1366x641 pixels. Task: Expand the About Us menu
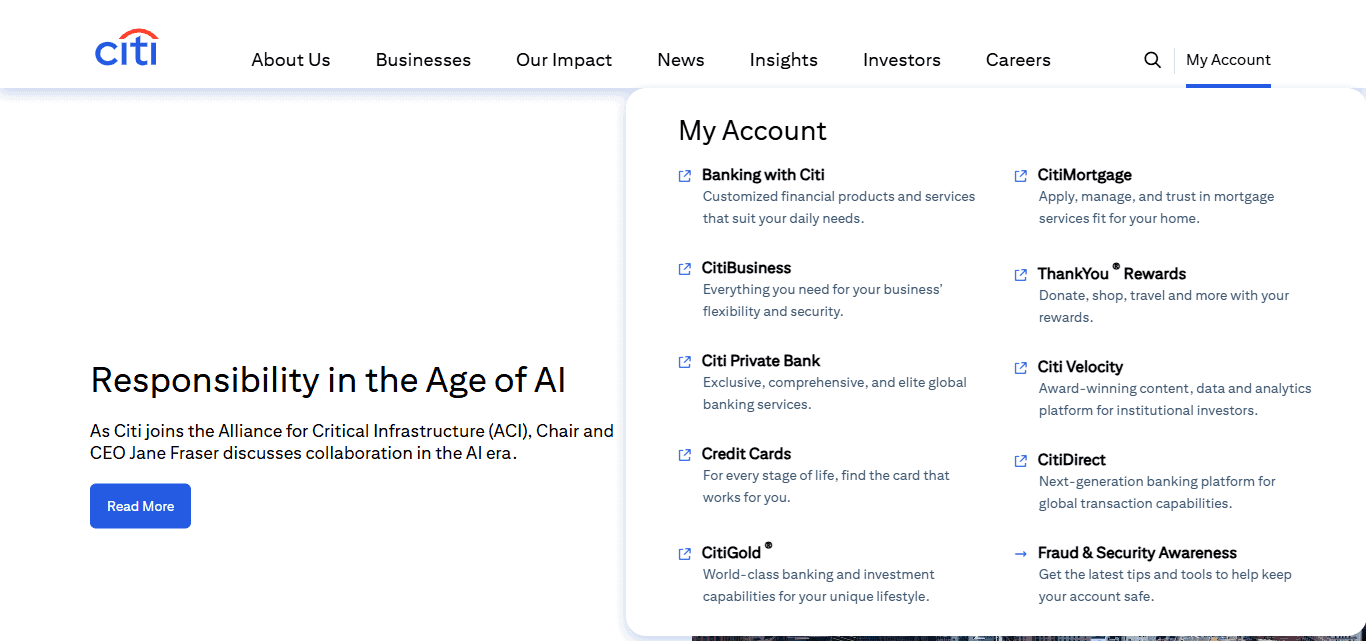pyautogui.click(x=291, y=60)
